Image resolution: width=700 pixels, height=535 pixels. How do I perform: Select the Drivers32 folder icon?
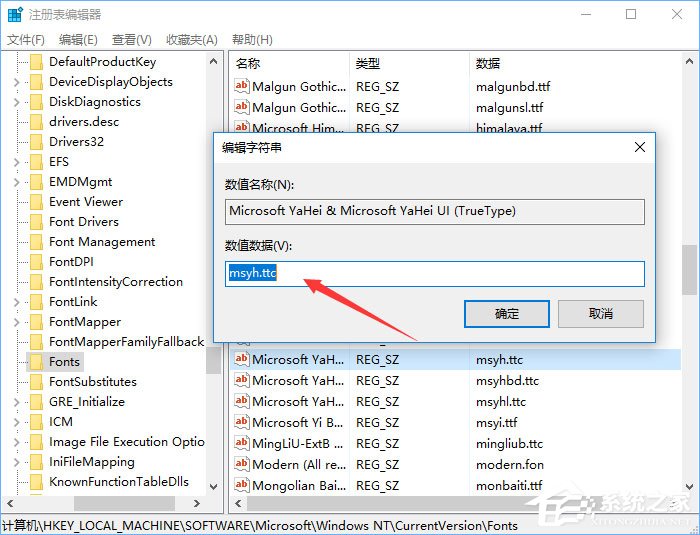pos(36,142)
